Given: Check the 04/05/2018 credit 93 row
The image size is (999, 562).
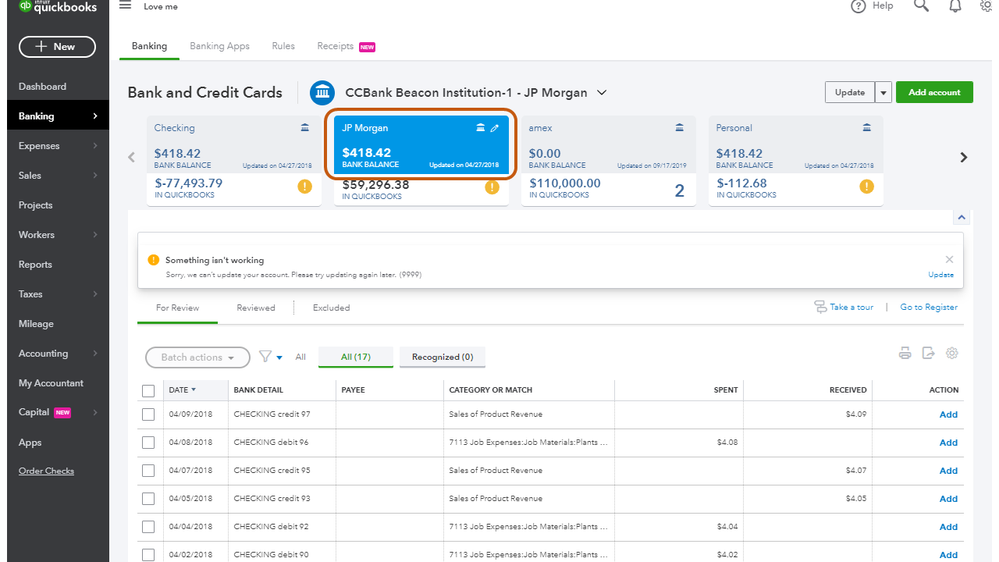Looking at the screenshot, I should (x=148, y=499).
